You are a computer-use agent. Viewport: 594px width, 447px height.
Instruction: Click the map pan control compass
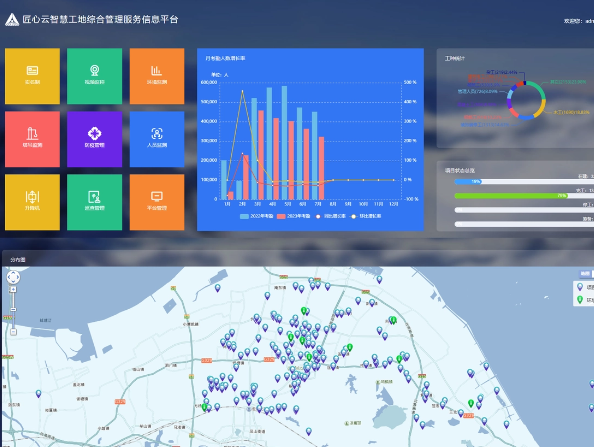pos(13,277)
